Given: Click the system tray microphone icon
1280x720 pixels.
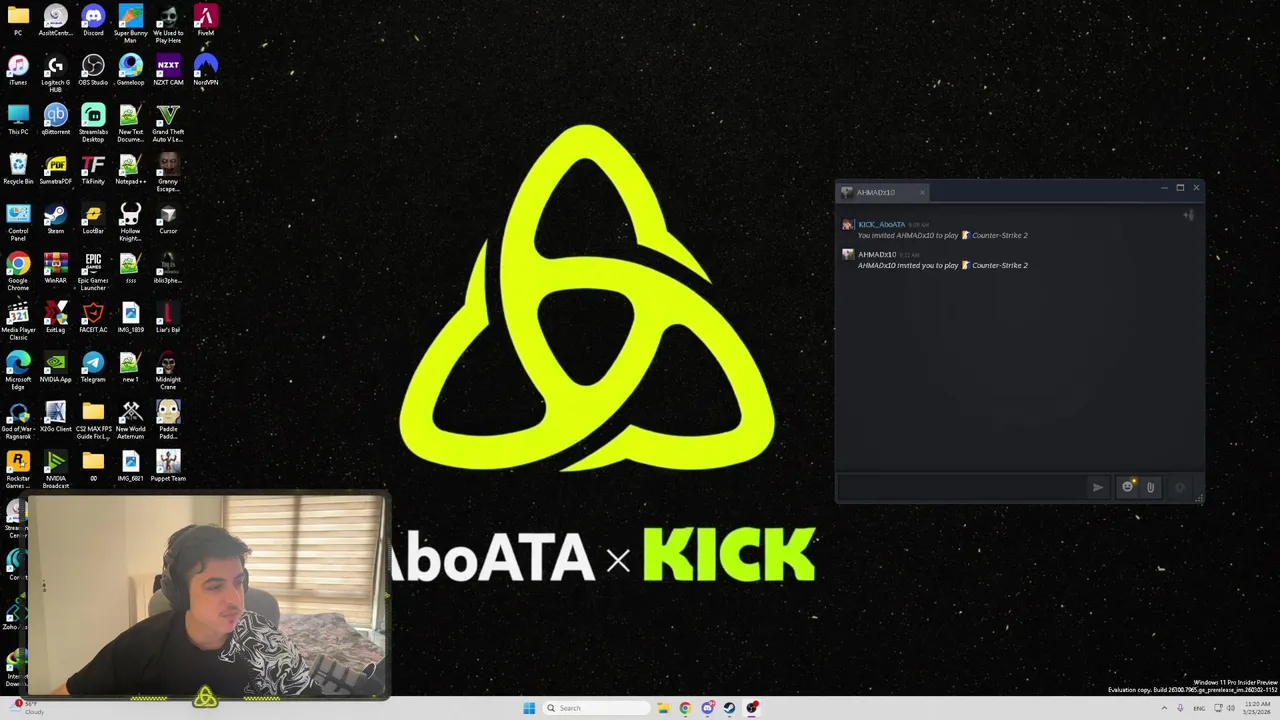Looking at the screenshot, I should (1181, 708).
